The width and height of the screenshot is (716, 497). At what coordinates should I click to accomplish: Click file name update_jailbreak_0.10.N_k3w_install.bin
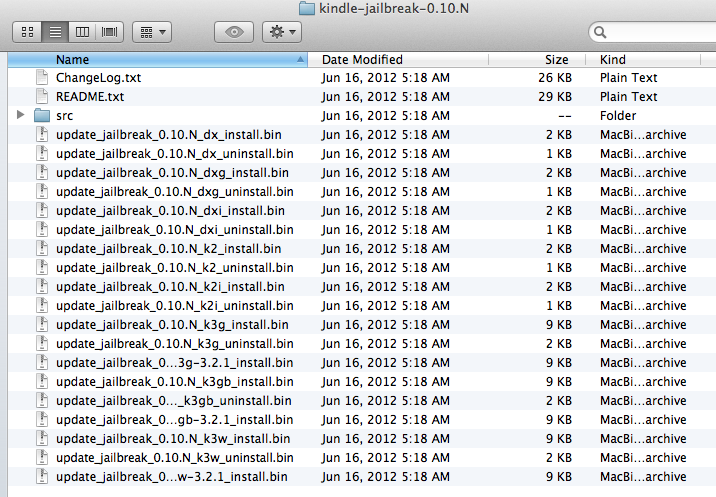173,439
